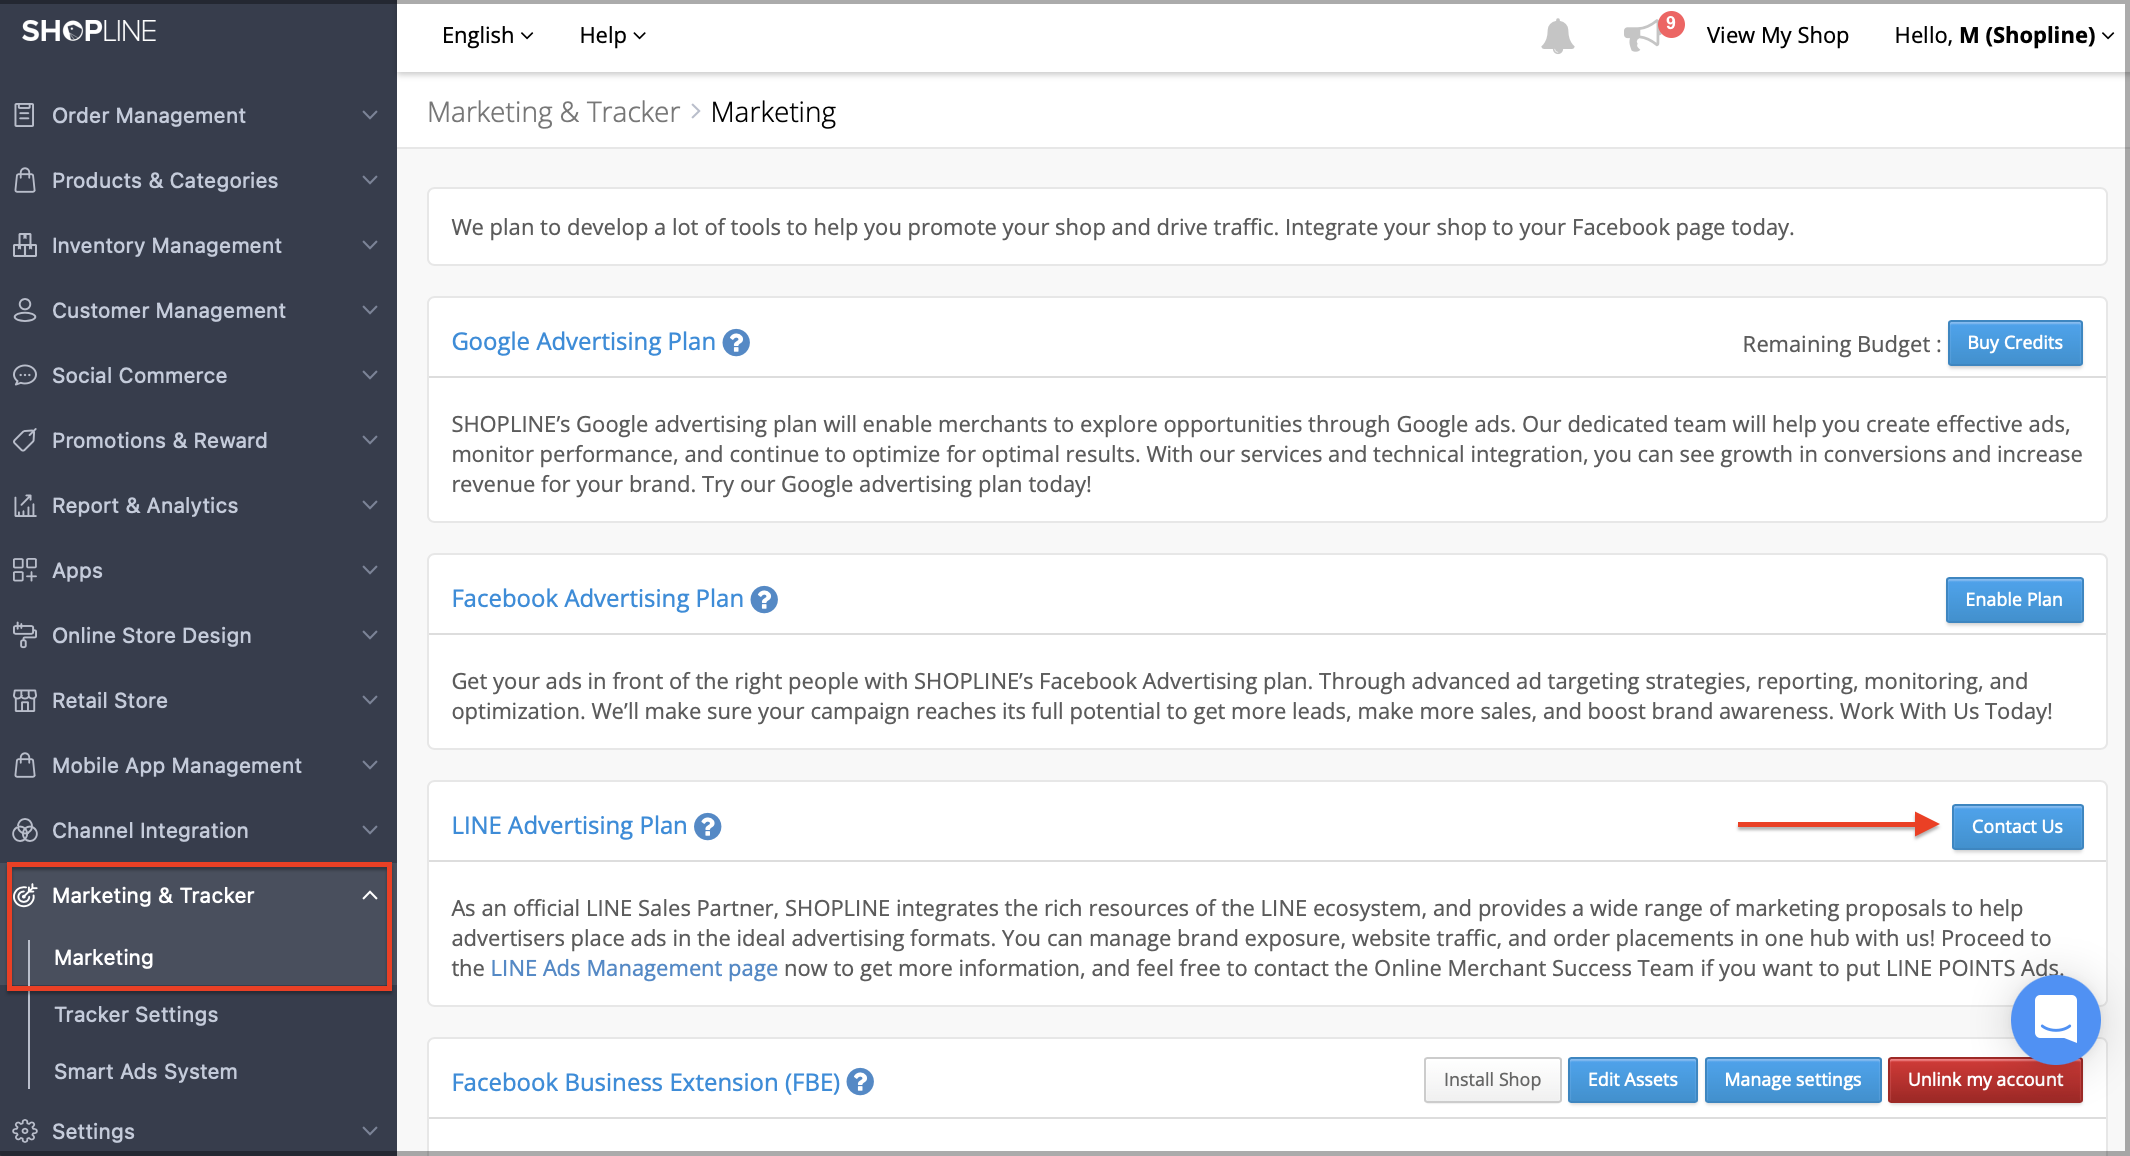The image size is (2130, 1156).
Task: Click the Apps grid icon
Action: (x=25, y=570)
